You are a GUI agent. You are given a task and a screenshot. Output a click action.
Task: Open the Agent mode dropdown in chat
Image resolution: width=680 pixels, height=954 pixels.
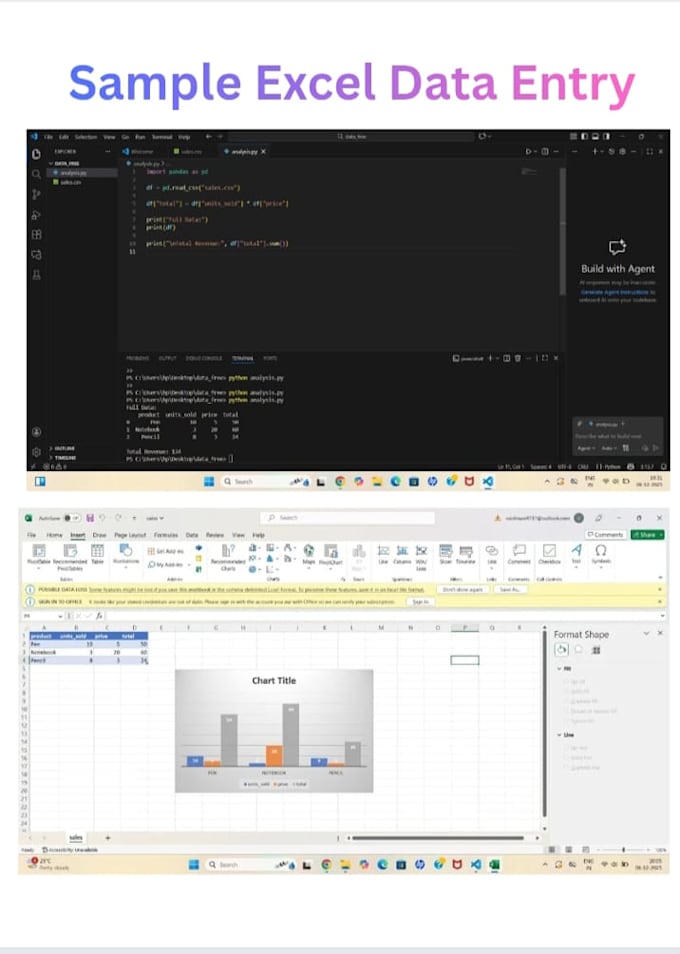[x=586, y=448]
